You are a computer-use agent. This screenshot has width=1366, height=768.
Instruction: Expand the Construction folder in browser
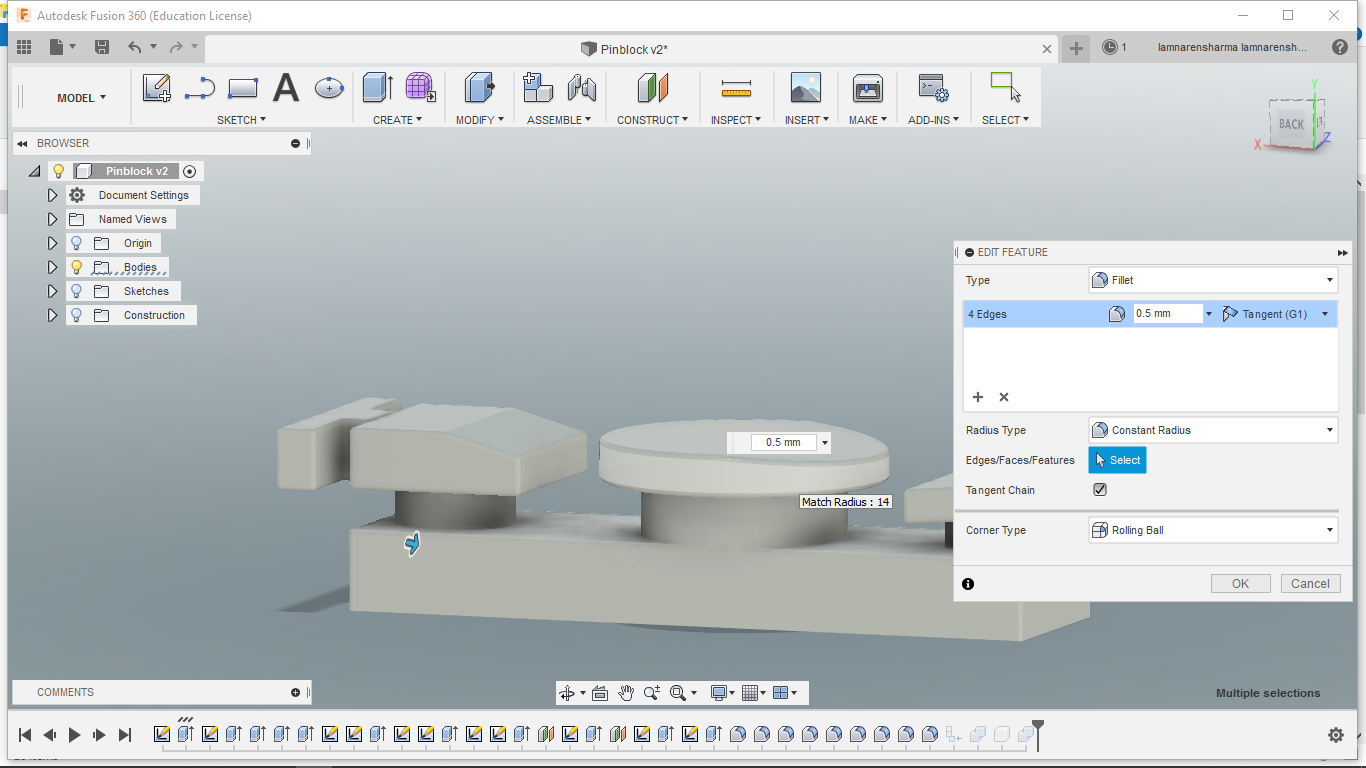[x=53, y=315]
